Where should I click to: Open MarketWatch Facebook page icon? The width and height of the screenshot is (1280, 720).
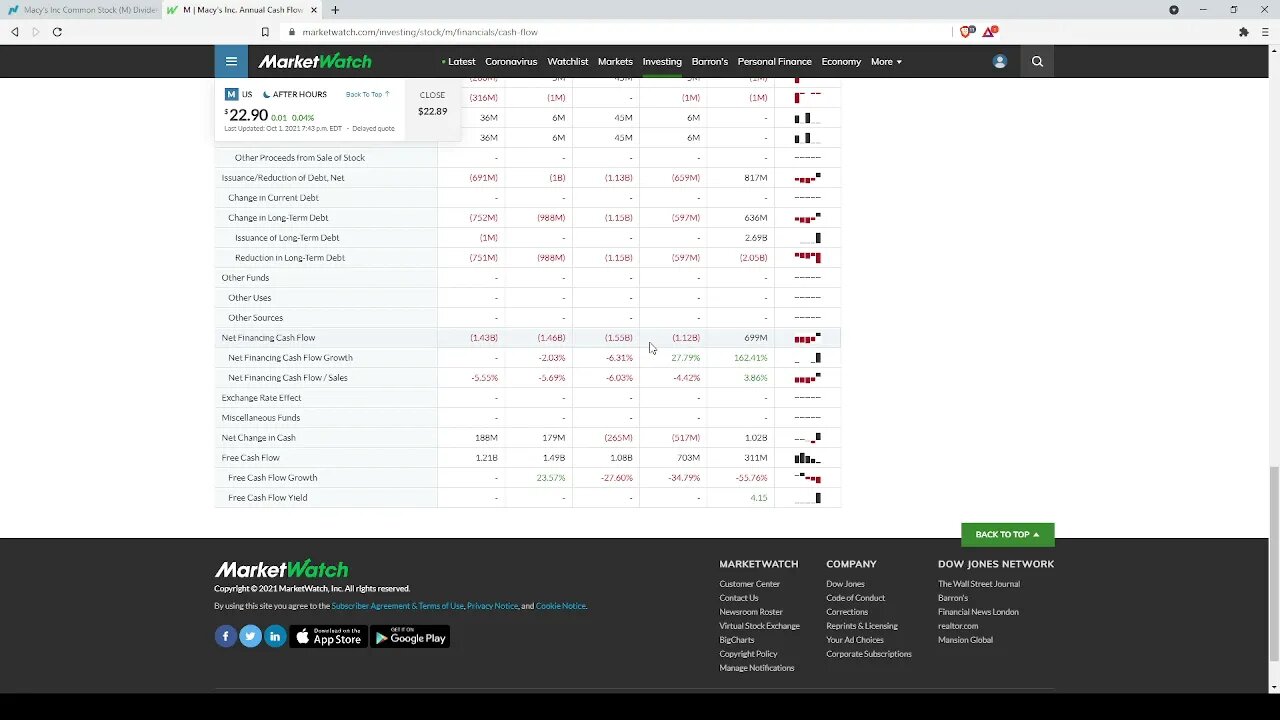[225, 636]
